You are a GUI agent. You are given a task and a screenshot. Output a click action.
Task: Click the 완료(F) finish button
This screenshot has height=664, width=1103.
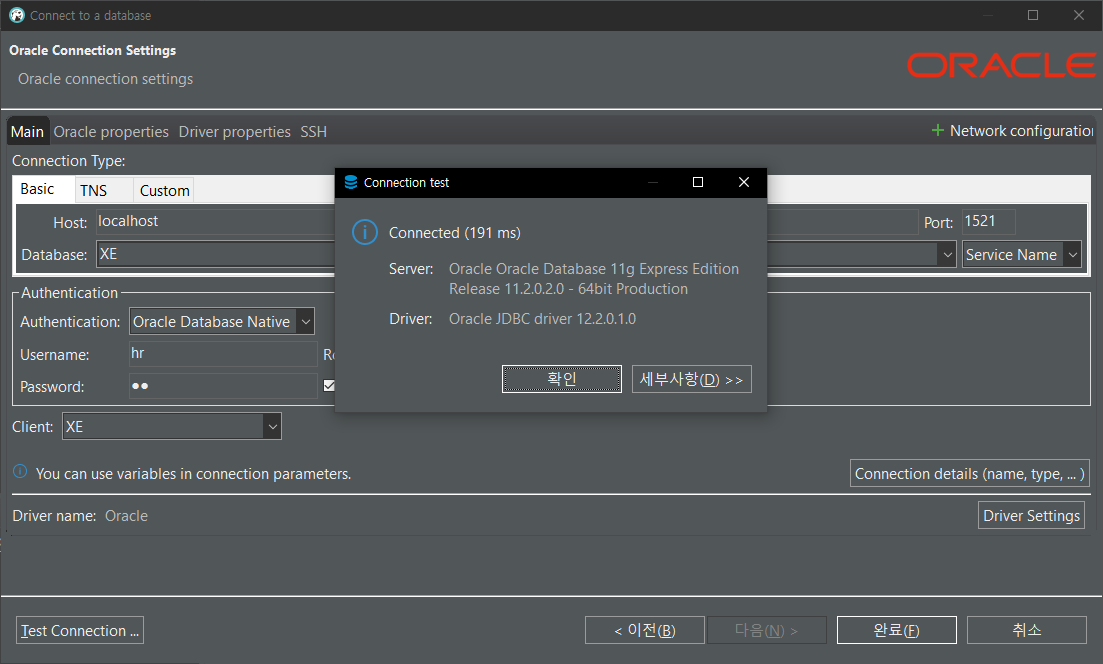(x=896, y=630)
